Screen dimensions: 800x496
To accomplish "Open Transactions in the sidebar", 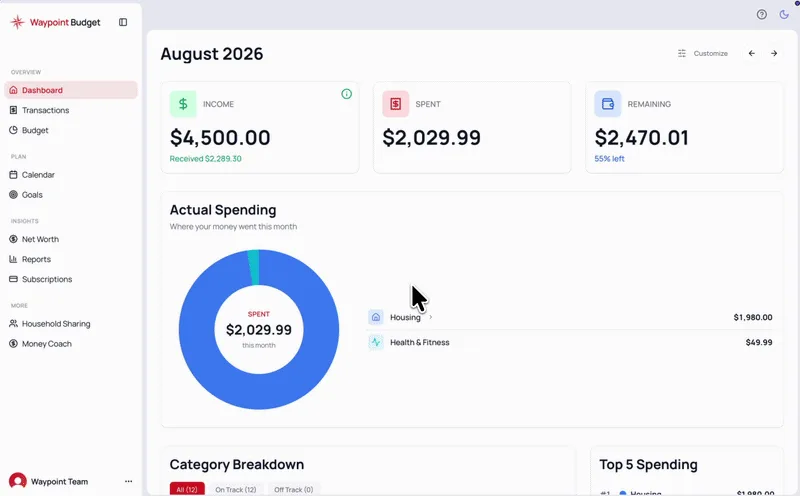I will tap(71, 110).
